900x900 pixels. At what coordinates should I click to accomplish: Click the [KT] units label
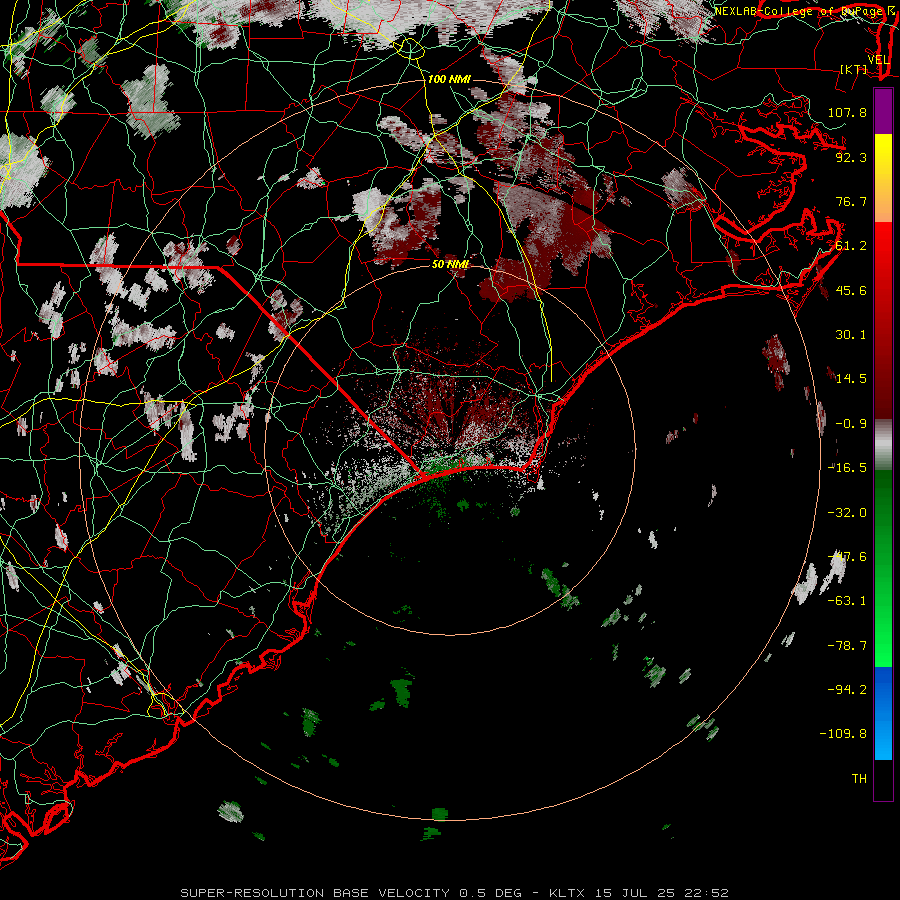[x=854, y=69]
